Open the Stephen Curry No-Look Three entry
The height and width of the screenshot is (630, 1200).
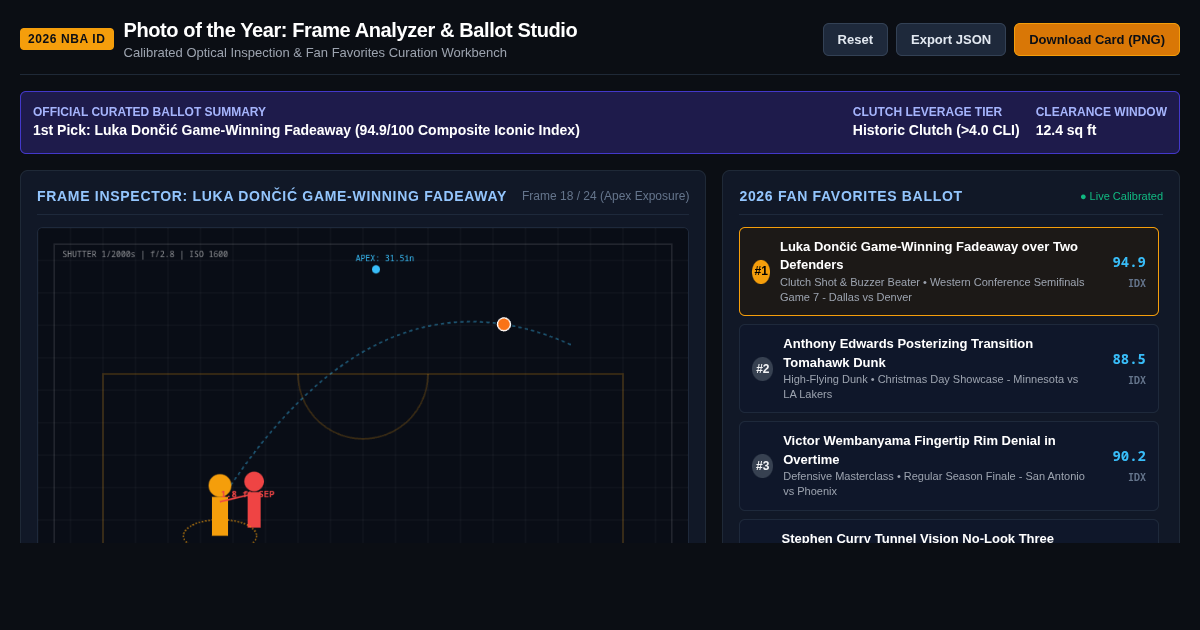coord(949,532)
